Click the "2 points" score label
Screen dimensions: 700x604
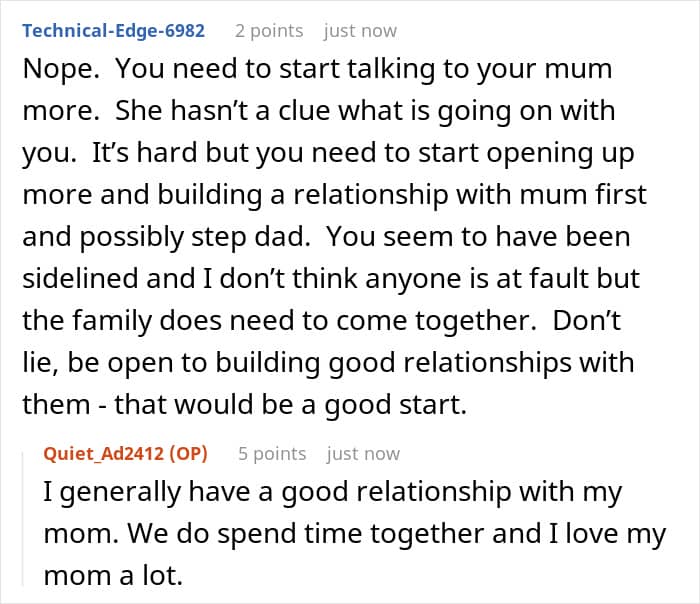(270, 30)
